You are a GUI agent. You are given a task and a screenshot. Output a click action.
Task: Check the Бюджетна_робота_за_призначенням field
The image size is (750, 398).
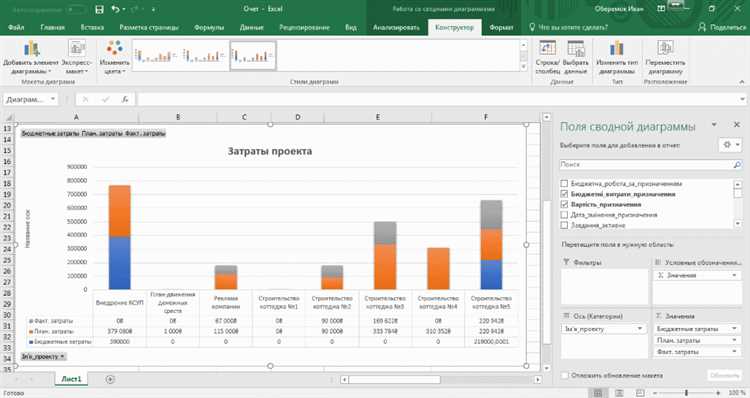coord(564,184)
